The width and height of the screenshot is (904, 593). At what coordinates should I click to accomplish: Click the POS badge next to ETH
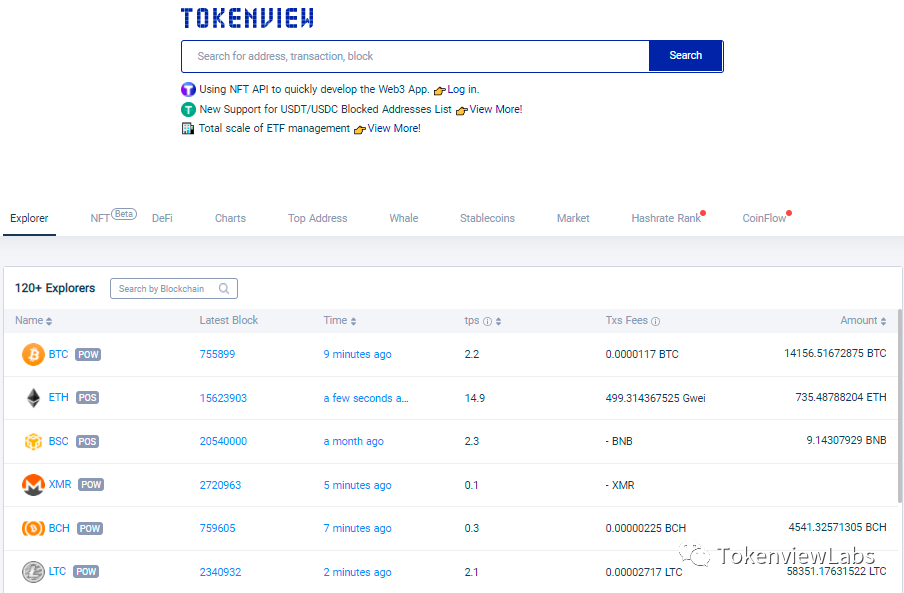click(88, 398)
